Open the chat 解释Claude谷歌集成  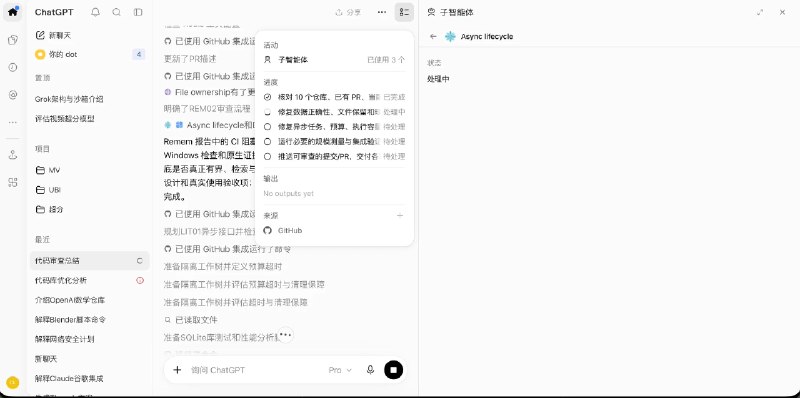89,379
